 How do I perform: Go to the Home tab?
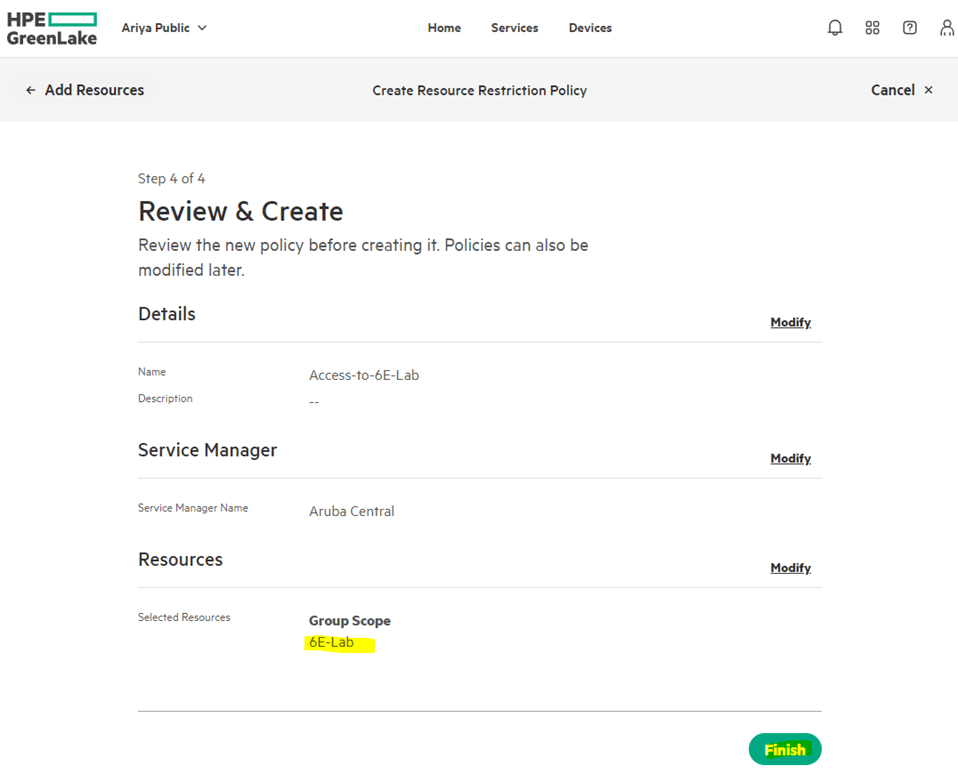pyautogui.click(x=444, y=28)
